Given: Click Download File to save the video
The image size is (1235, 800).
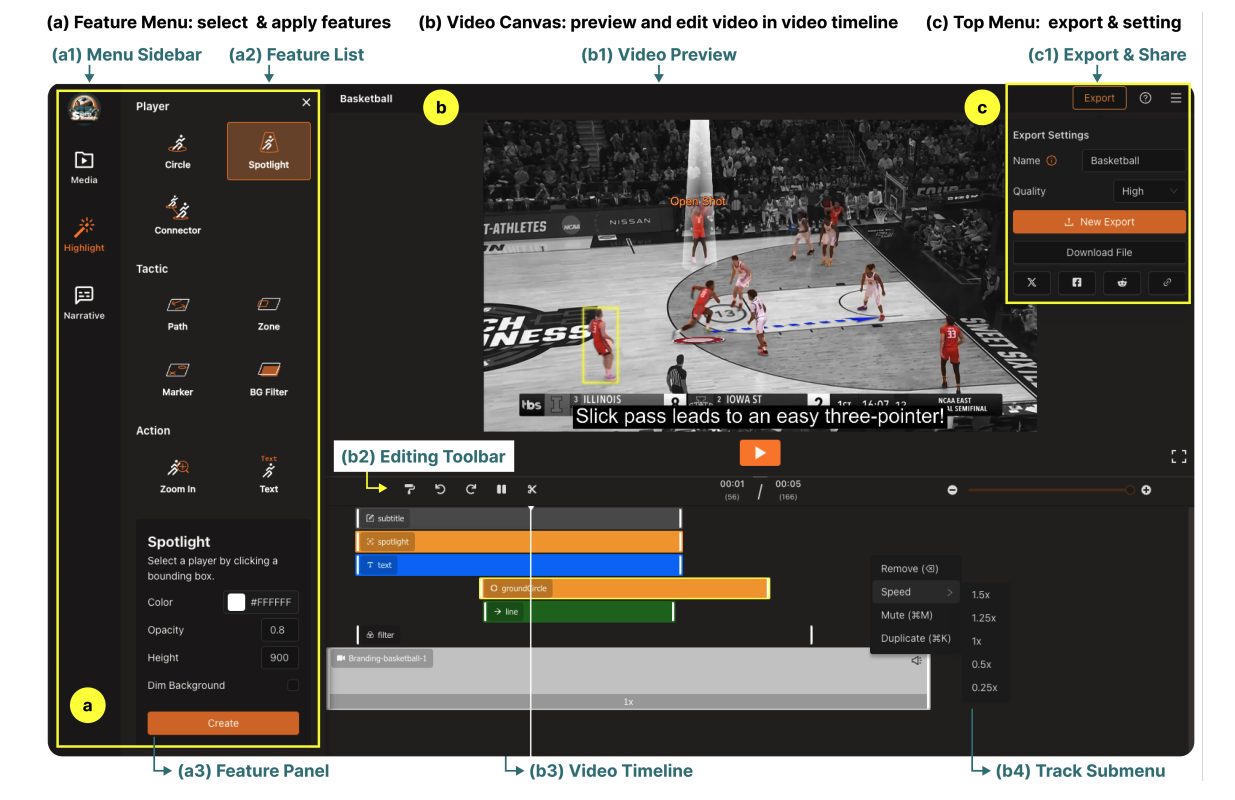Looking at the screenshot, I should (1098, 251).
